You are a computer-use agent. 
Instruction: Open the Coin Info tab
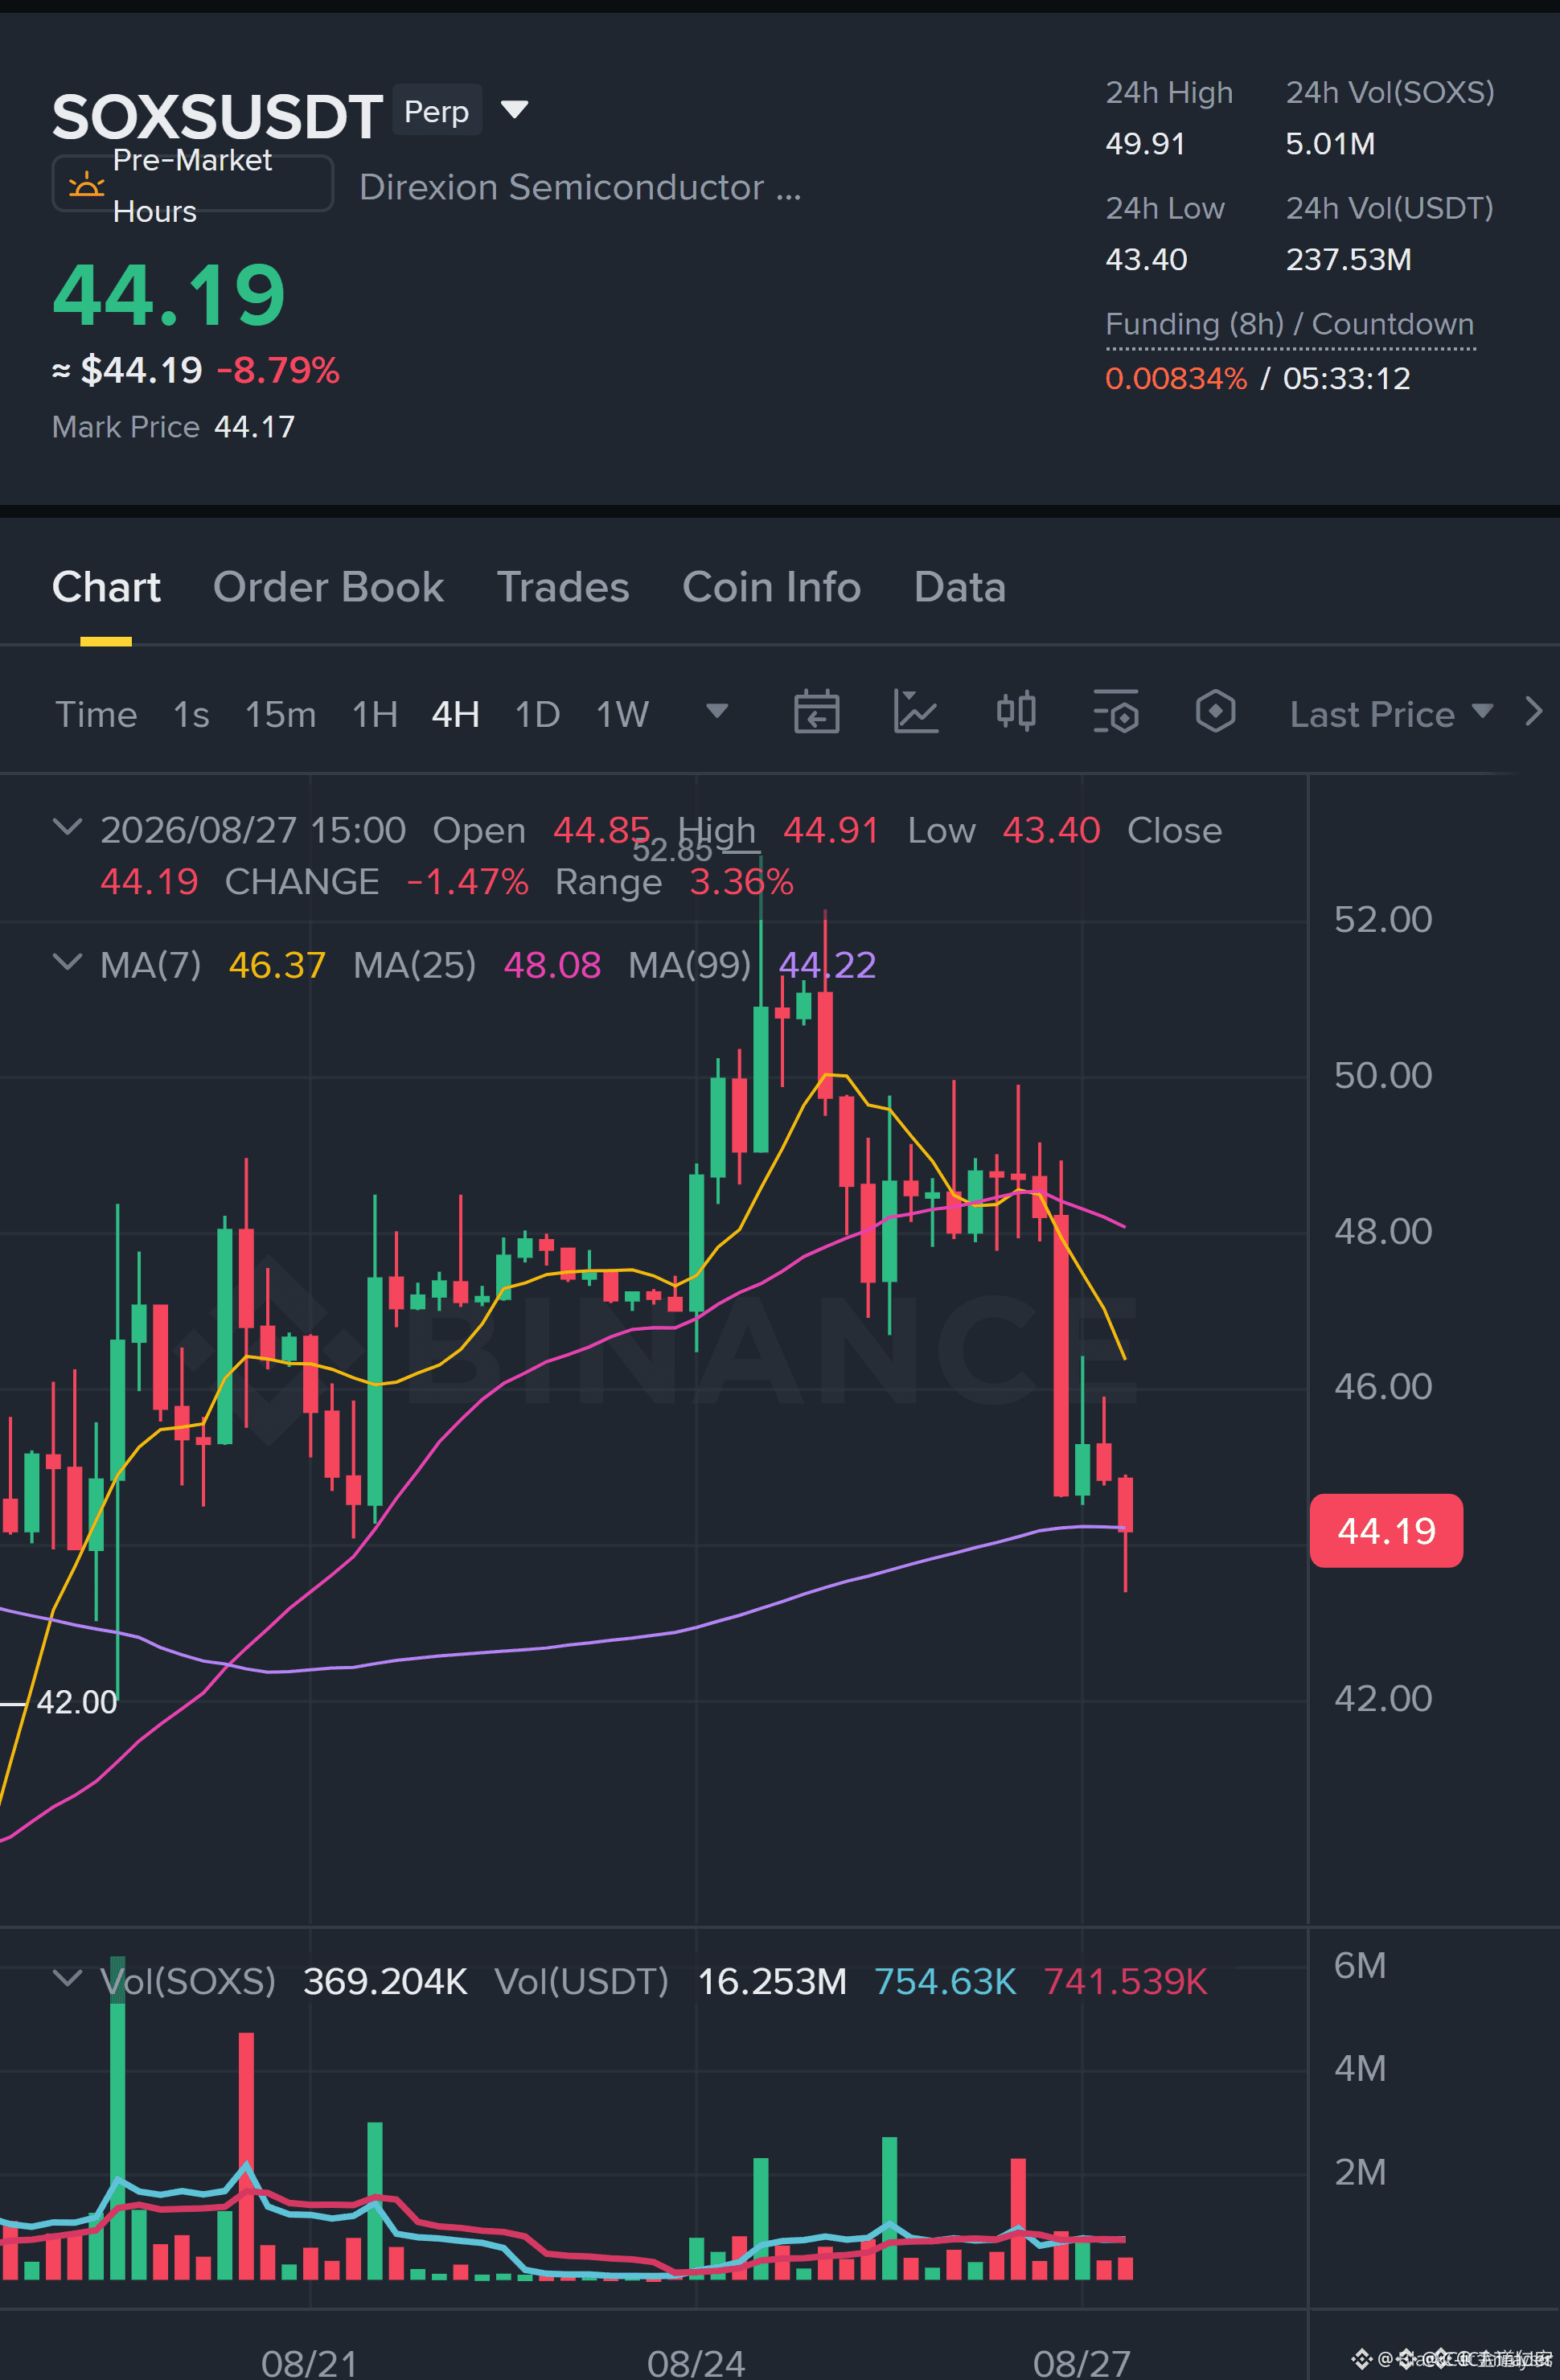(x=771, y=587)
